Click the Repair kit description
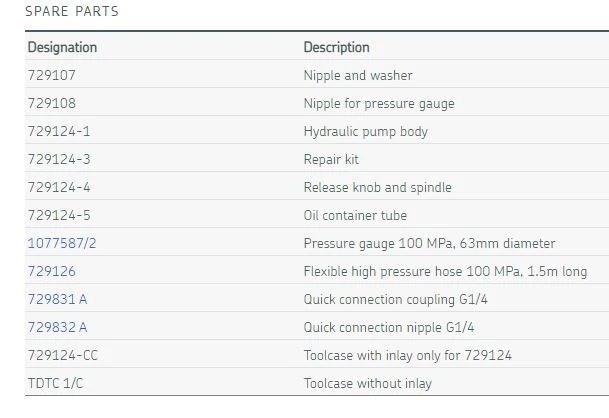This screenshot has height=418, width=609. tap(331, 159)
